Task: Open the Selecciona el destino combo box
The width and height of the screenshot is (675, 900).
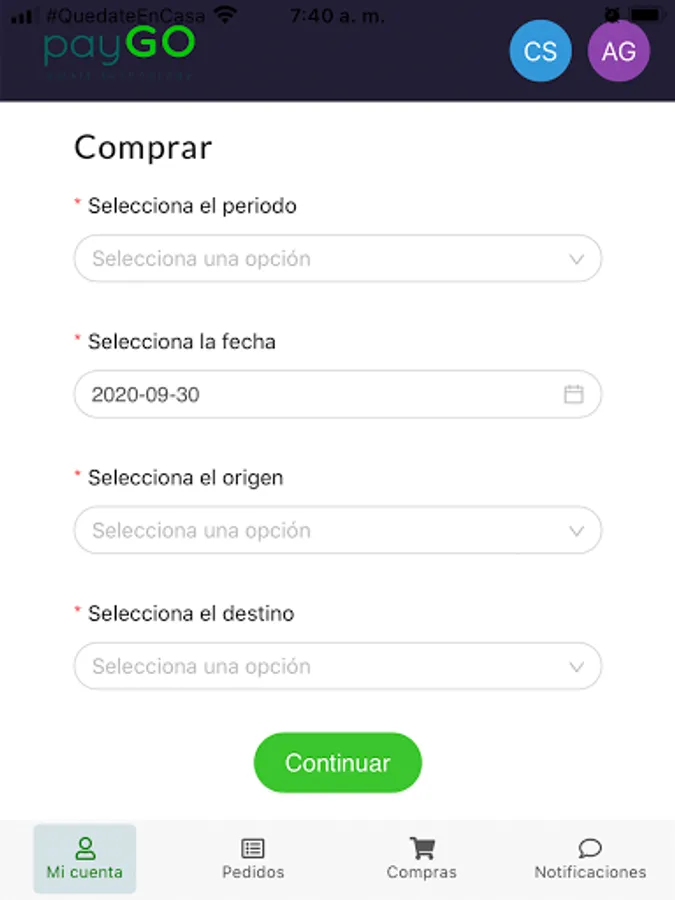Action: click(320, 667)
